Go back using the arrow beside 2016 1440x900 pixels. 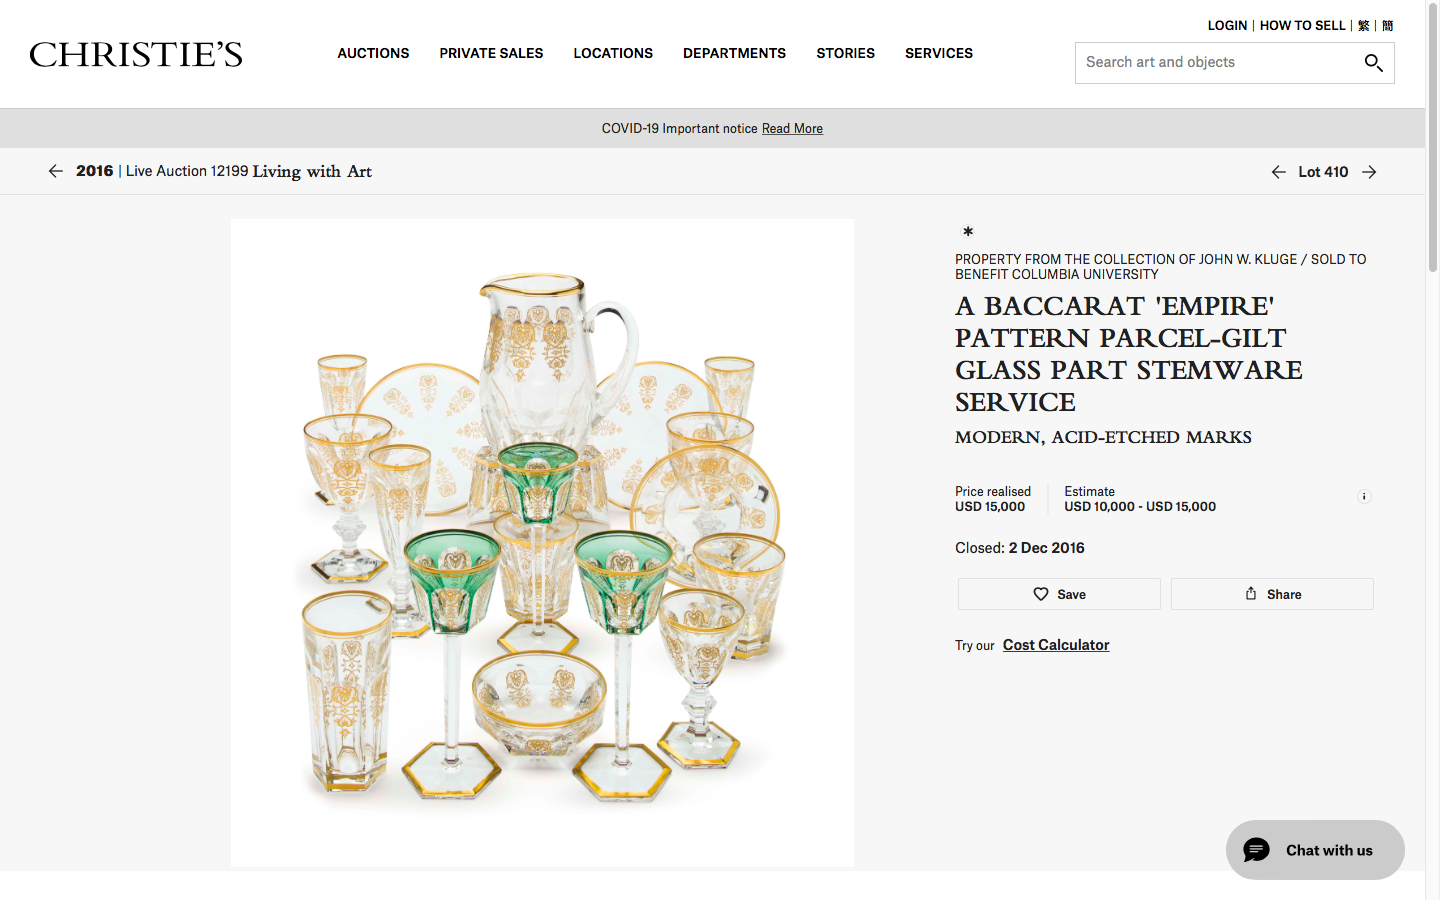click(56, 171)
